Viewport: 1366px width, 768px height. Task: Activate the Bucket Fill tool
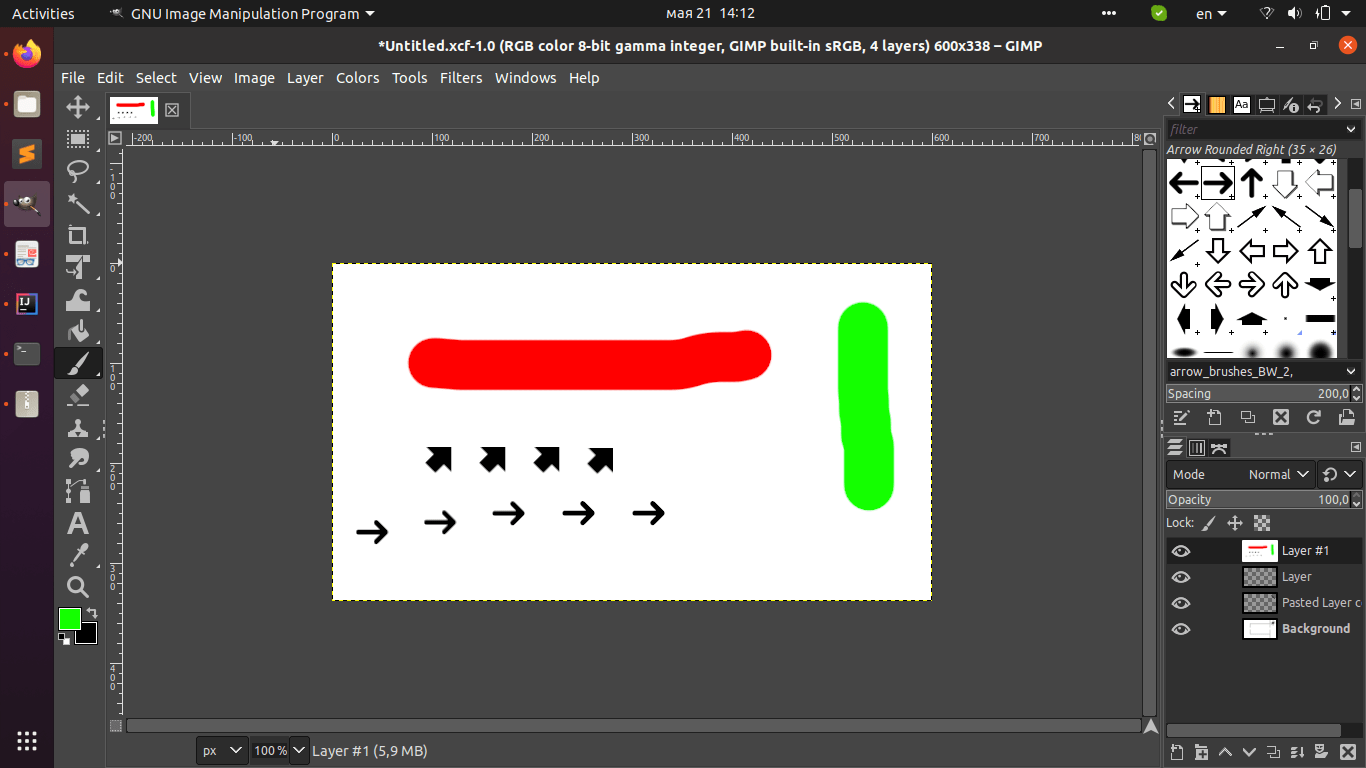tap(78, 331)
